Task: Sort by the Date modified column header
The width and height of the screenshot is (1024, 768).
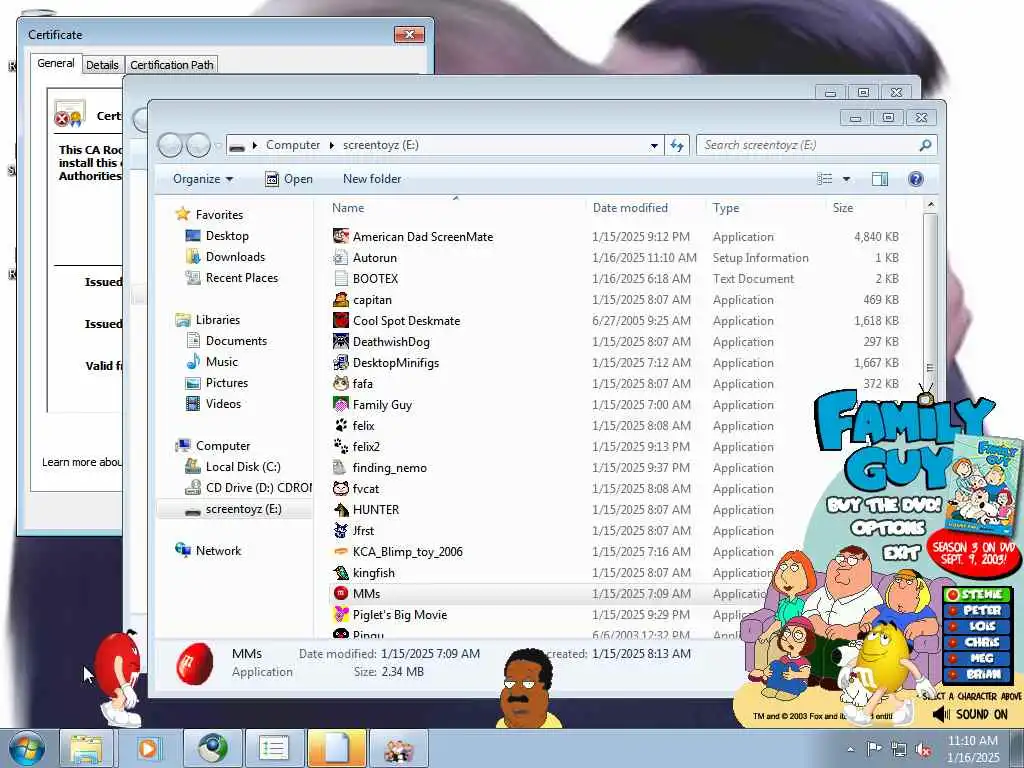Action: click(x=630, y=208)
